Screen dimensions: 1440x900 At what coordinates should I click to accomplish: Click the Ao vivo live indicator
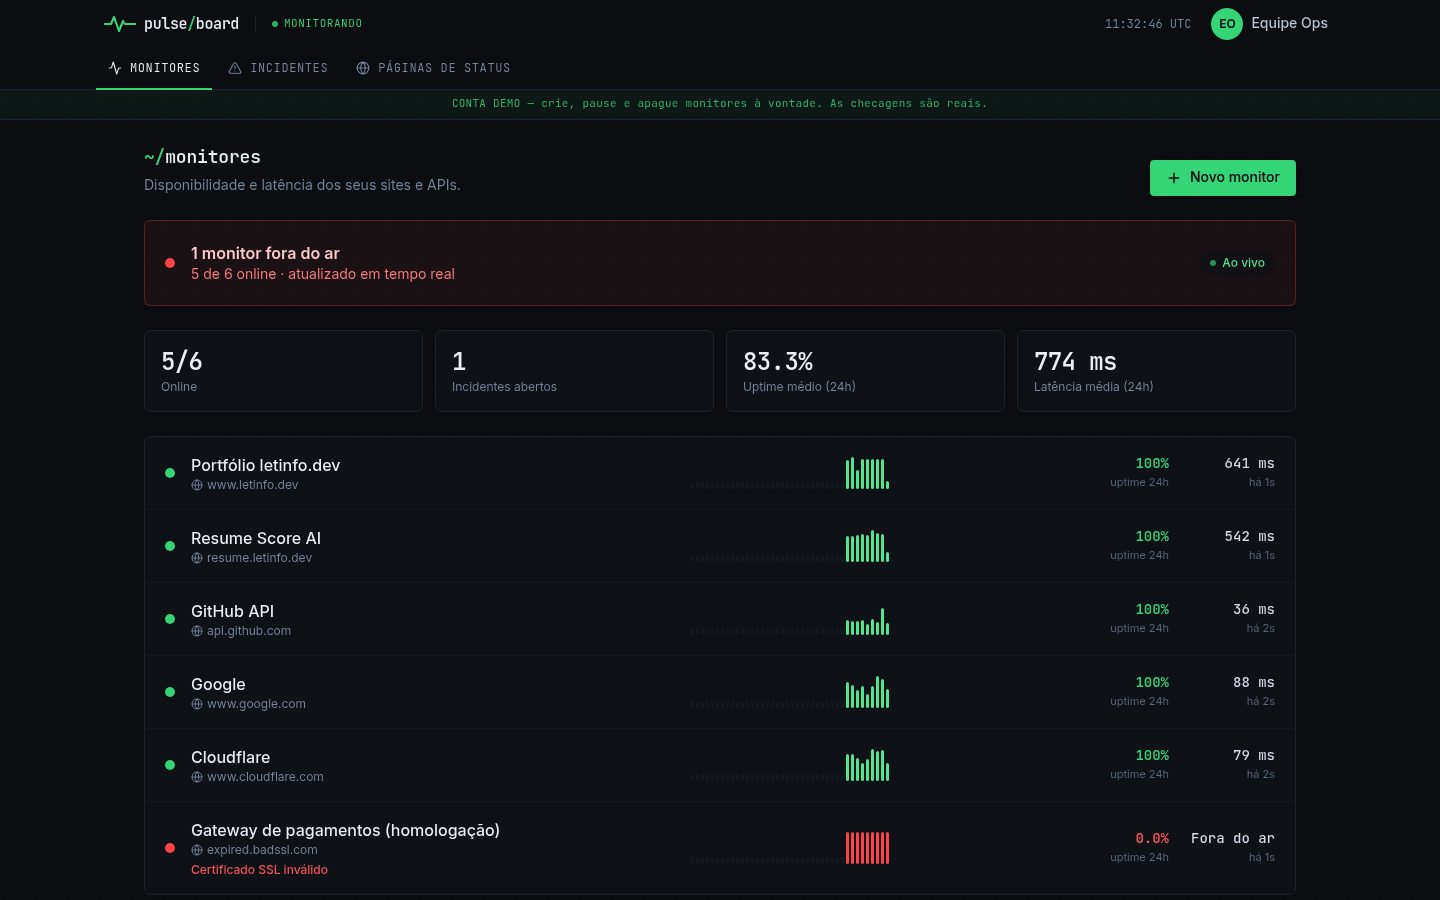click(x=1237, y=263)
